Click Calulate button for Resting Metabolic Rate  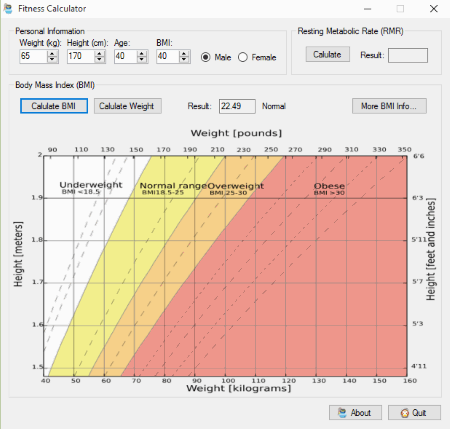pyautogui.click(x=328, y=54)
